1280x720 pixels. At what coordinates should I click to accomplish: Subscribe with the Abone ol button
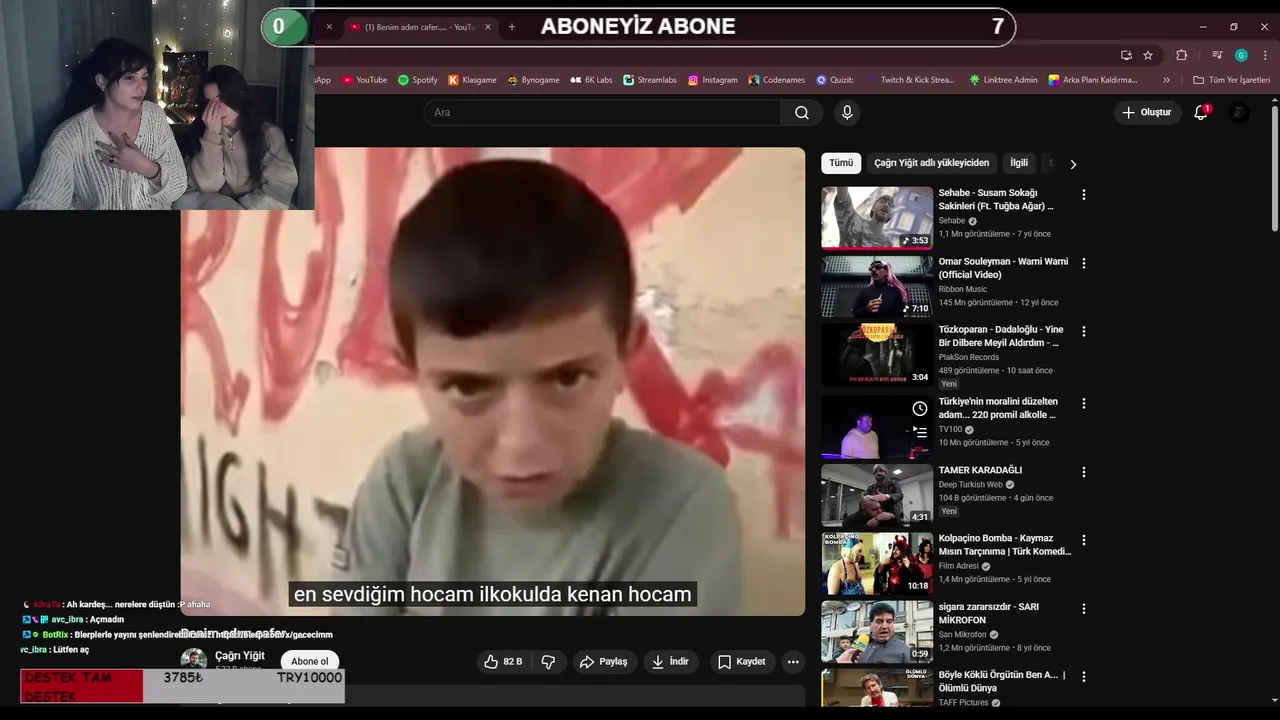[310, 661]
